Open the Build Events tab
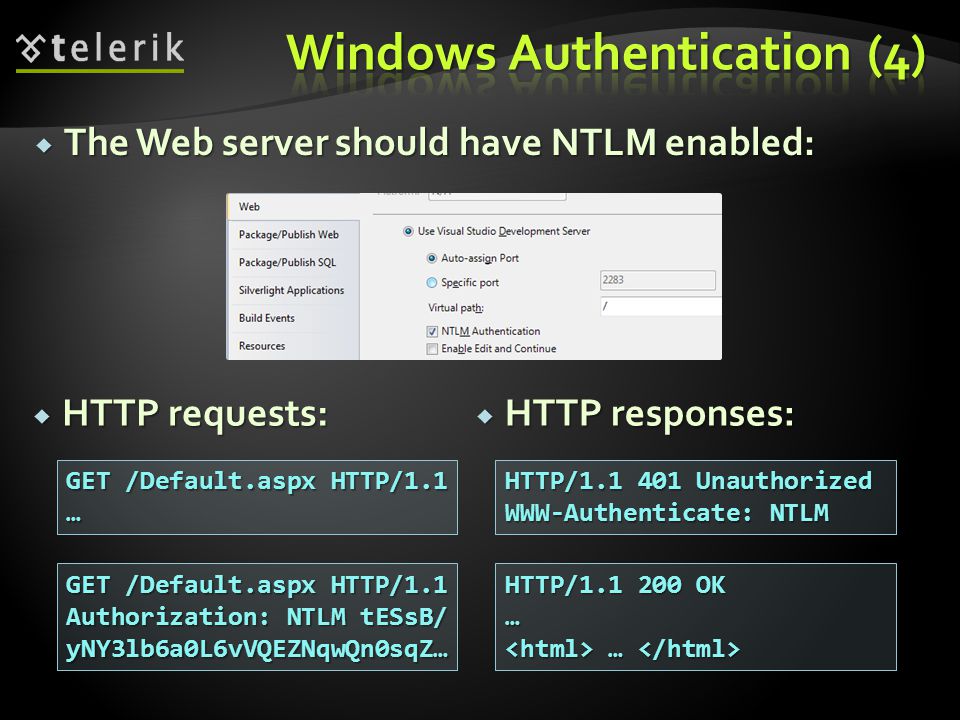The height and width of the screenshot is (720, 960). point(293,318)
